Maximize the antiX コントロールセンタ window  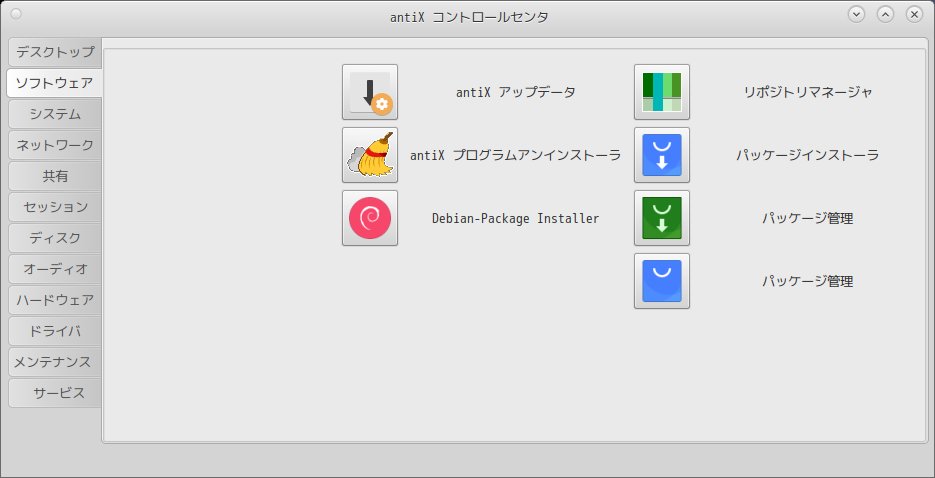point(886,14)
